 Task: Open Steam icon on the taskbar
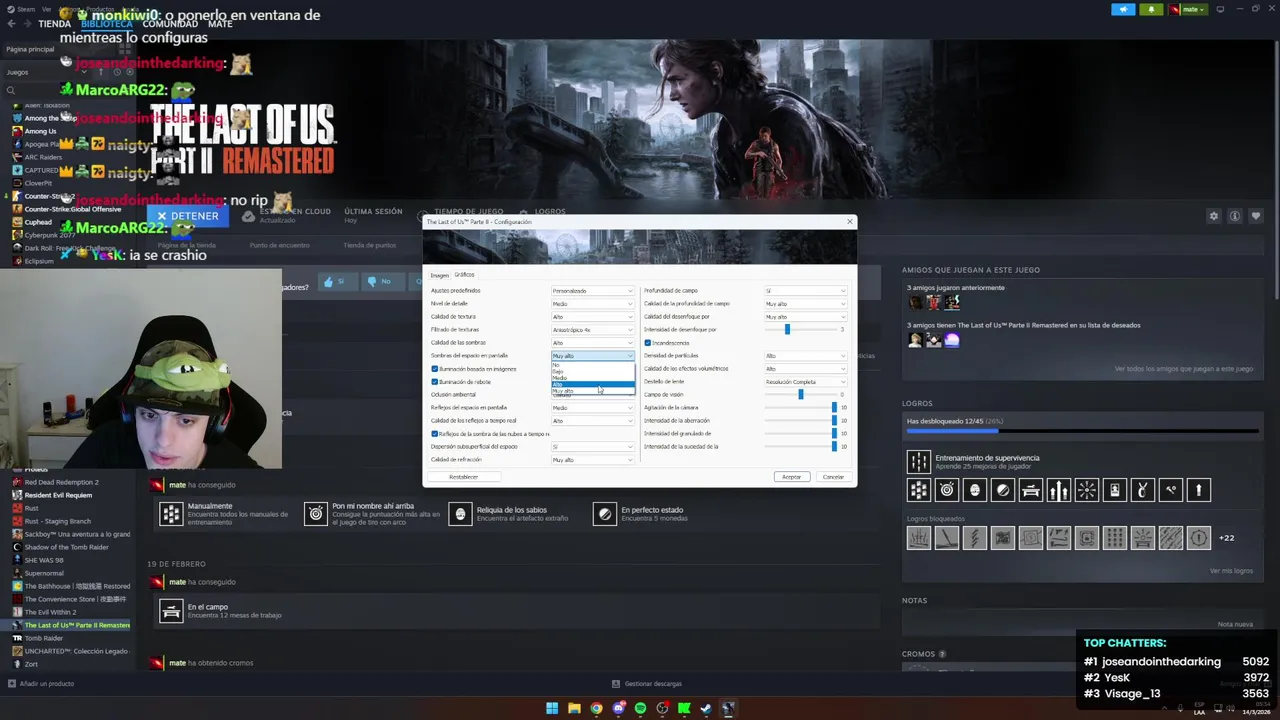[706, 709]
